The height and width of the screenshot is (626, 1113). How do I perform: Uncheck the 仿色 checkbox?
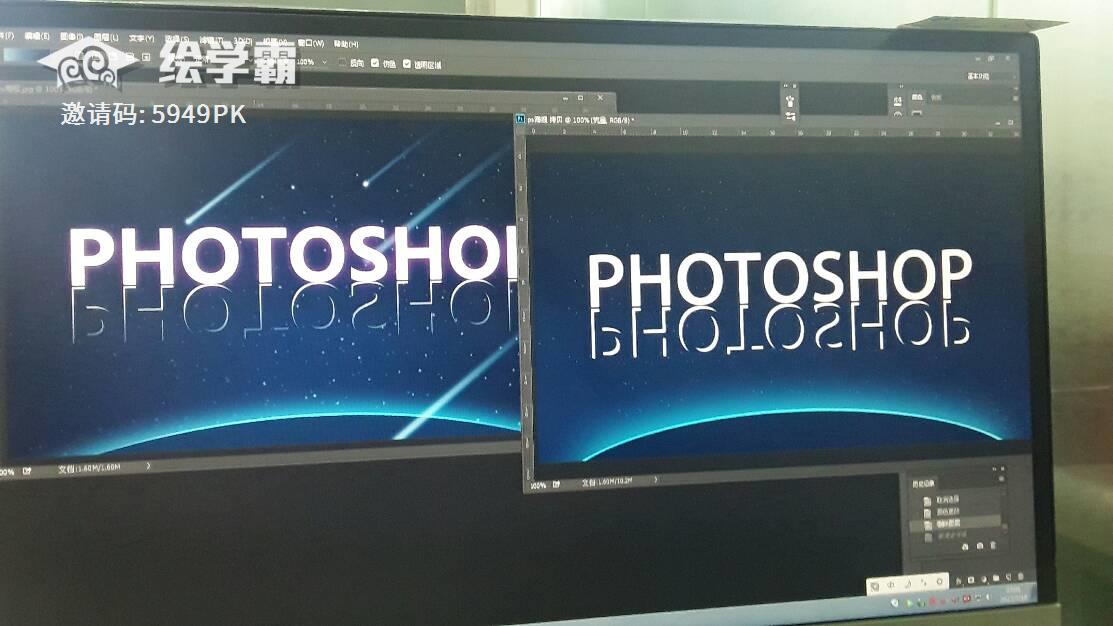375,63
